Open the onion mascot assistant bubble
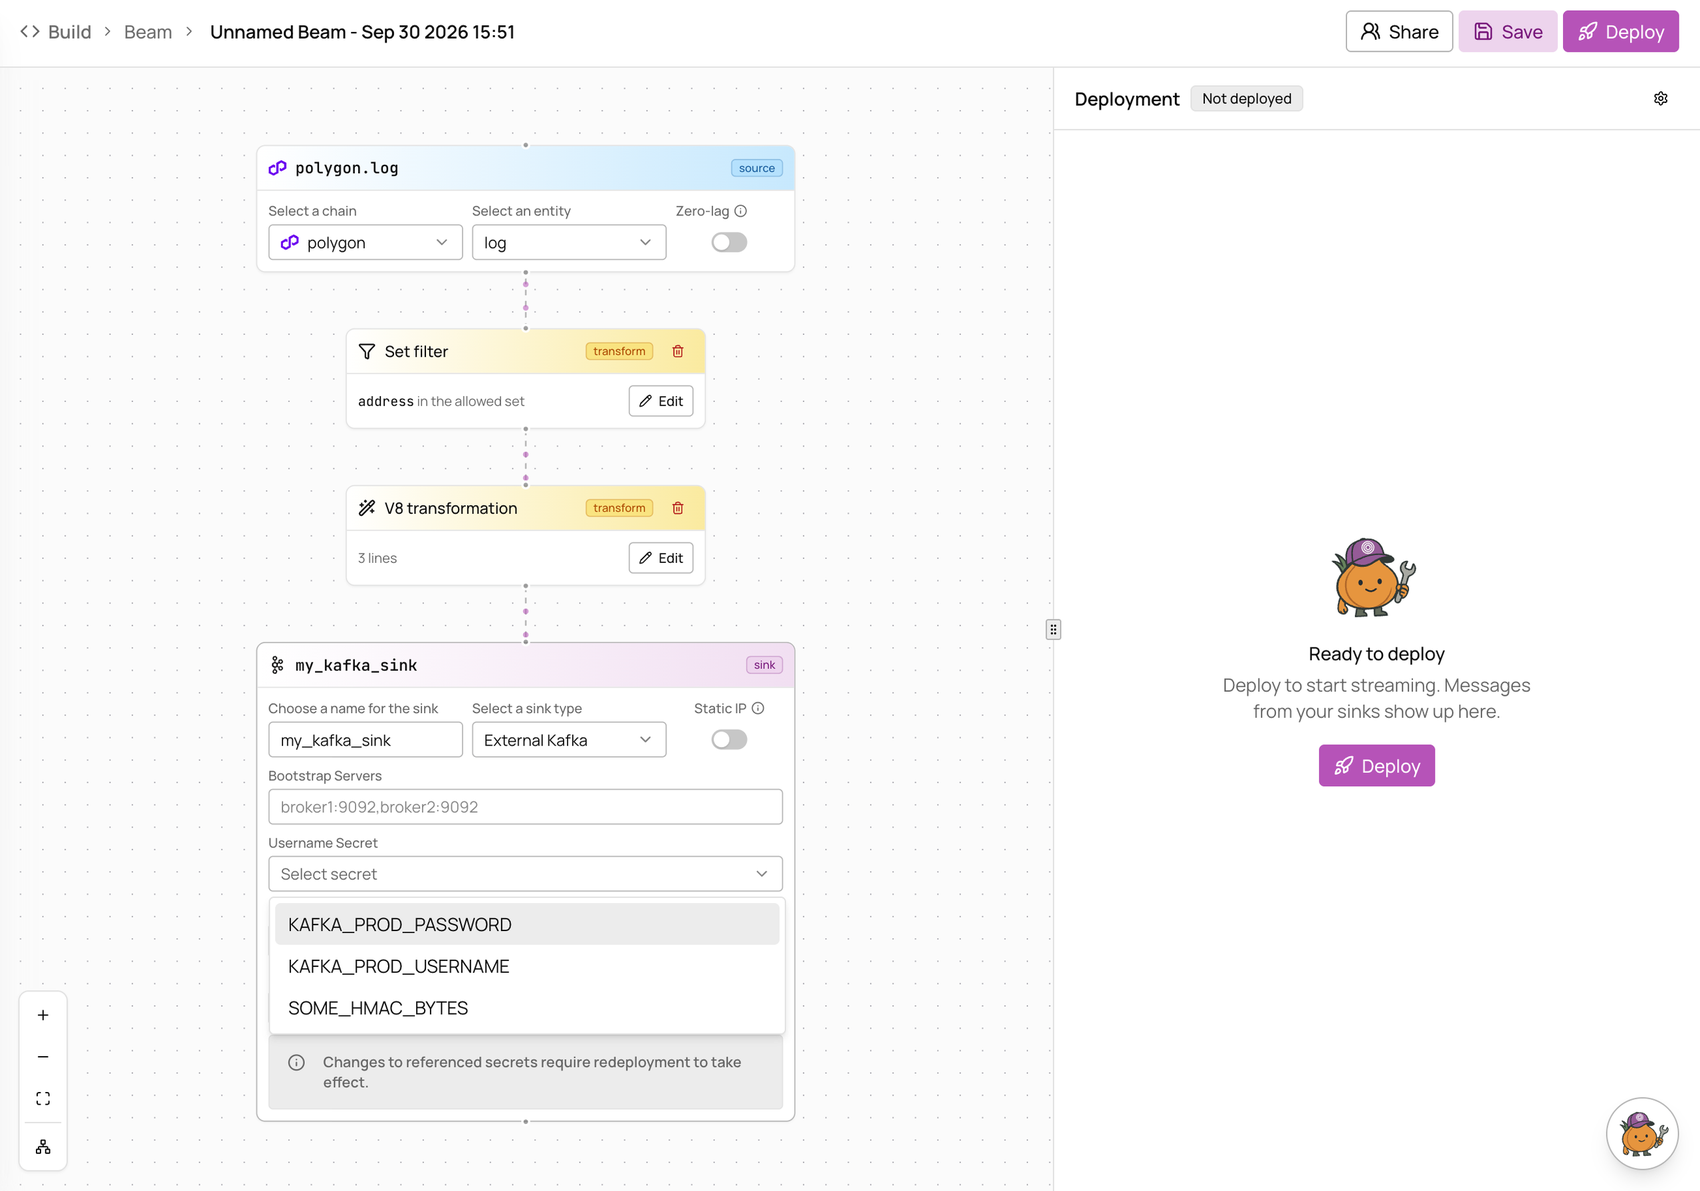Image resolution: width=1700 pixels, height=1191 pixels. [x=1642, y=1133]
